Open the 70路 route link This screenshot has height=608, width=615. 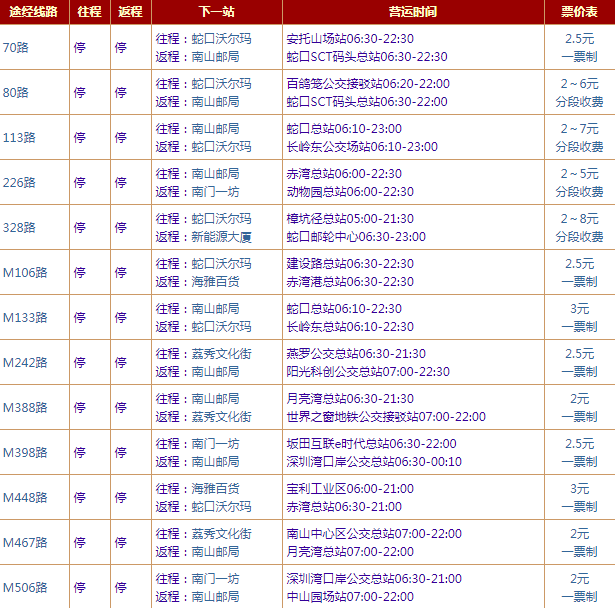16,47
